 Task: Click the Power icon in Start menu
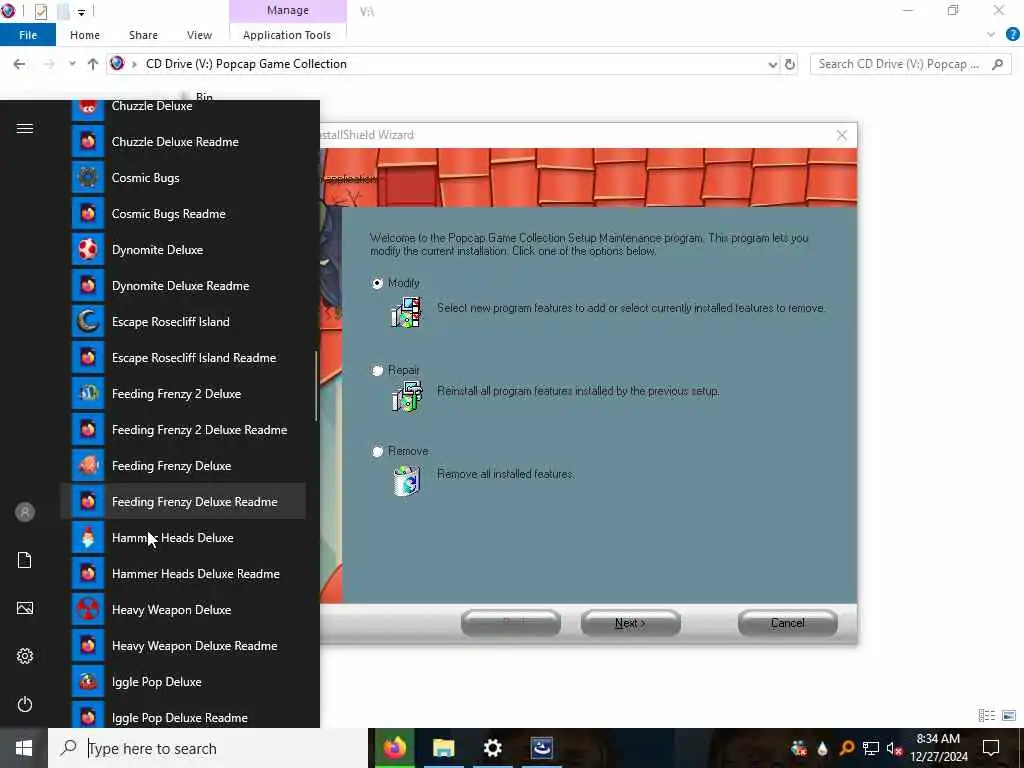[x=25, y=704]
